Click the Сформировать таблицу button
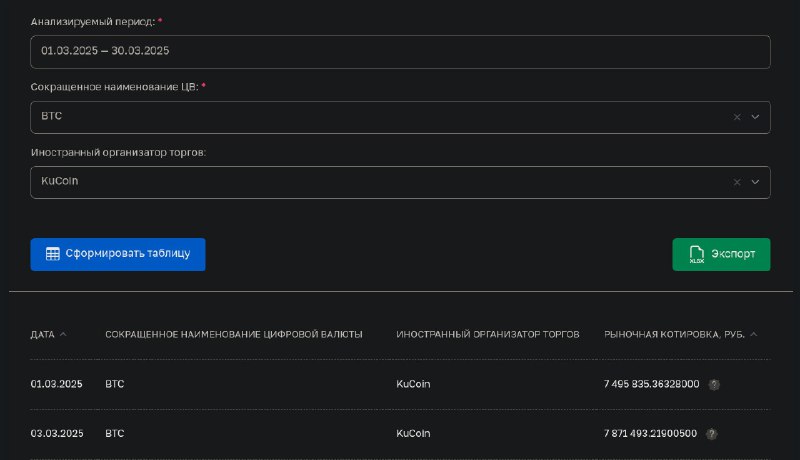 118,254
